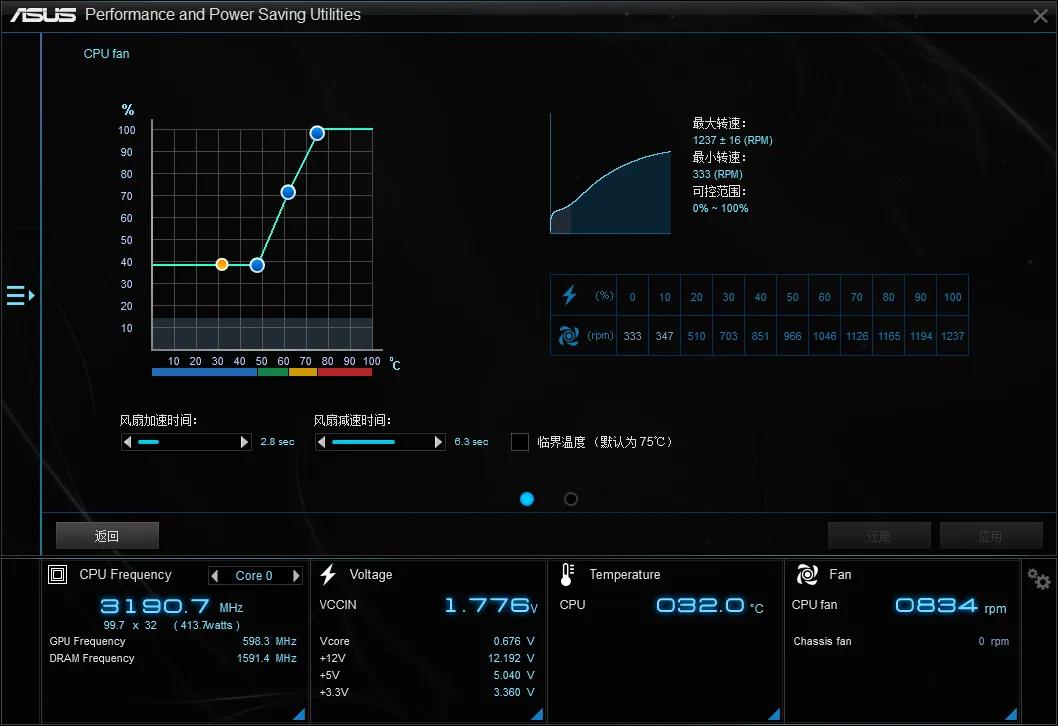The image size is (1058, 726).
Task: Click the percent power icon in table
Action: [569, 295]
